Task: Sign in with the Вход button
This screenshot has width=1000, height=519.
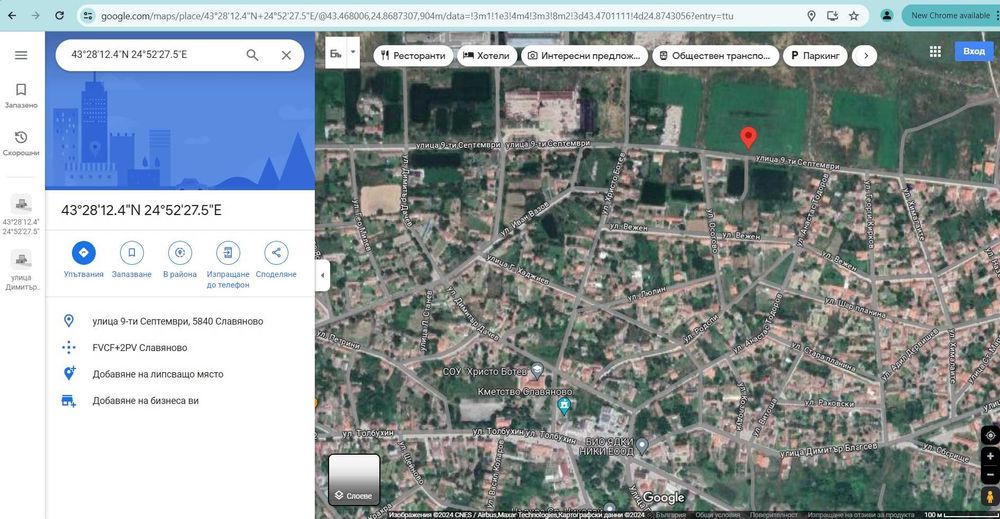Action: 973,51
